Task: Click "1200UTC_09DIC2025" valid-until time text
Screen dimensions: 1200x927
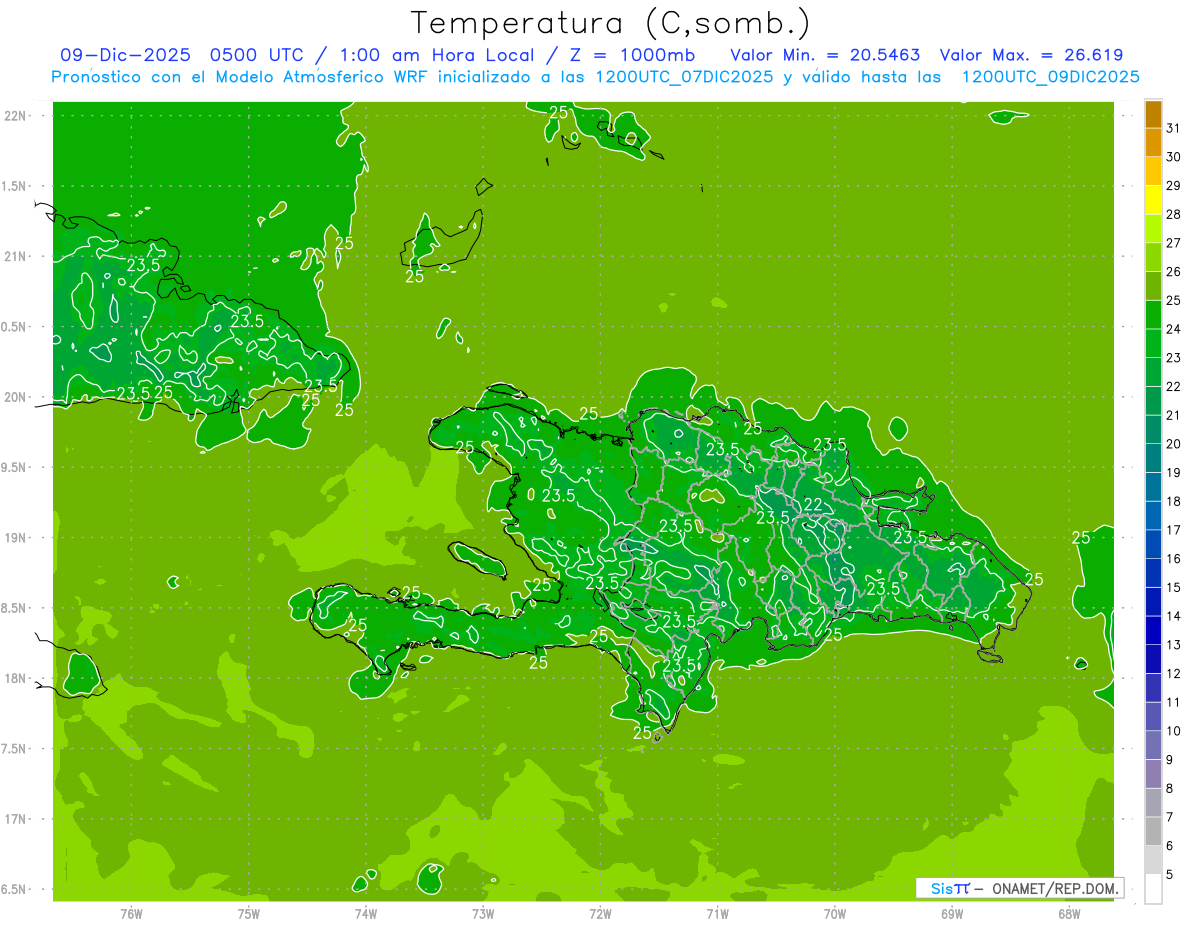Action: click(1050, 77)
